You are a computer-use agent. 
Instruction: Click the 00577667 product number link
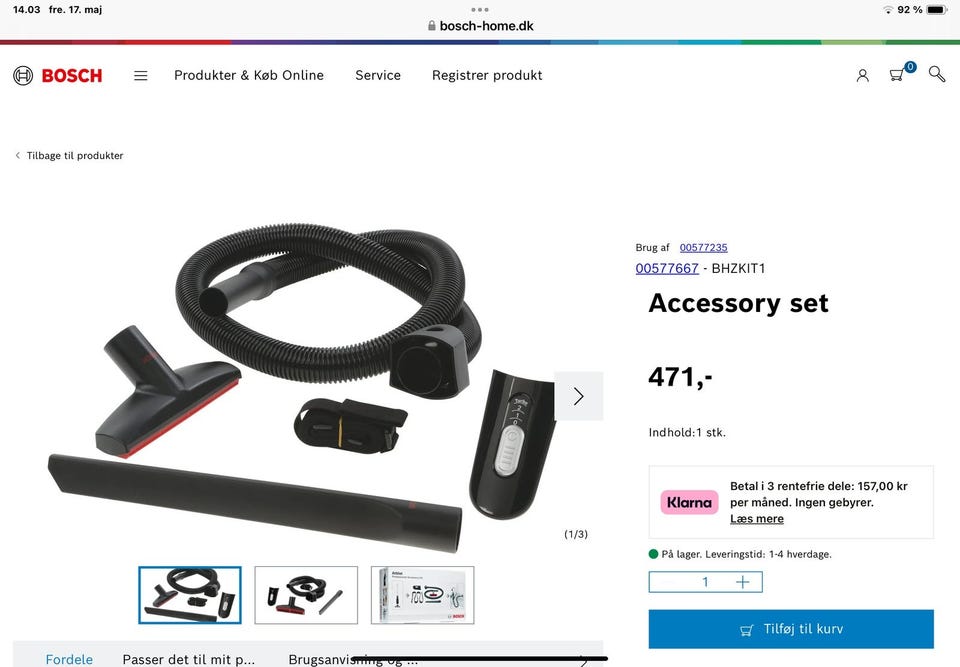(667, 268)
